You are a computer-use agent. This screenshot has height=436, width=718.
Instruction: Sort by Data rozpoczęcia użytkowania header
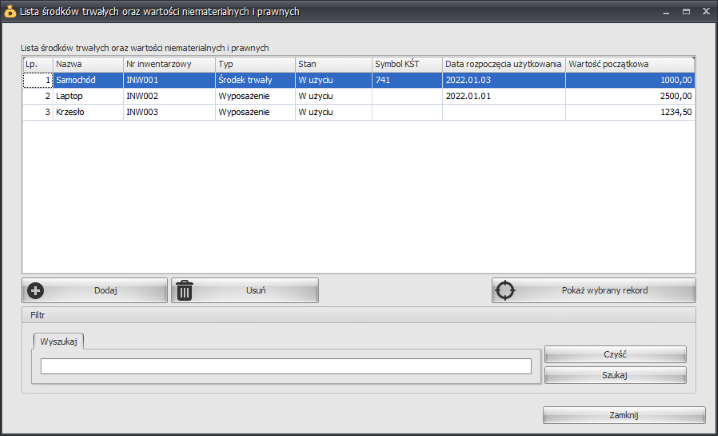coord(504,64)
